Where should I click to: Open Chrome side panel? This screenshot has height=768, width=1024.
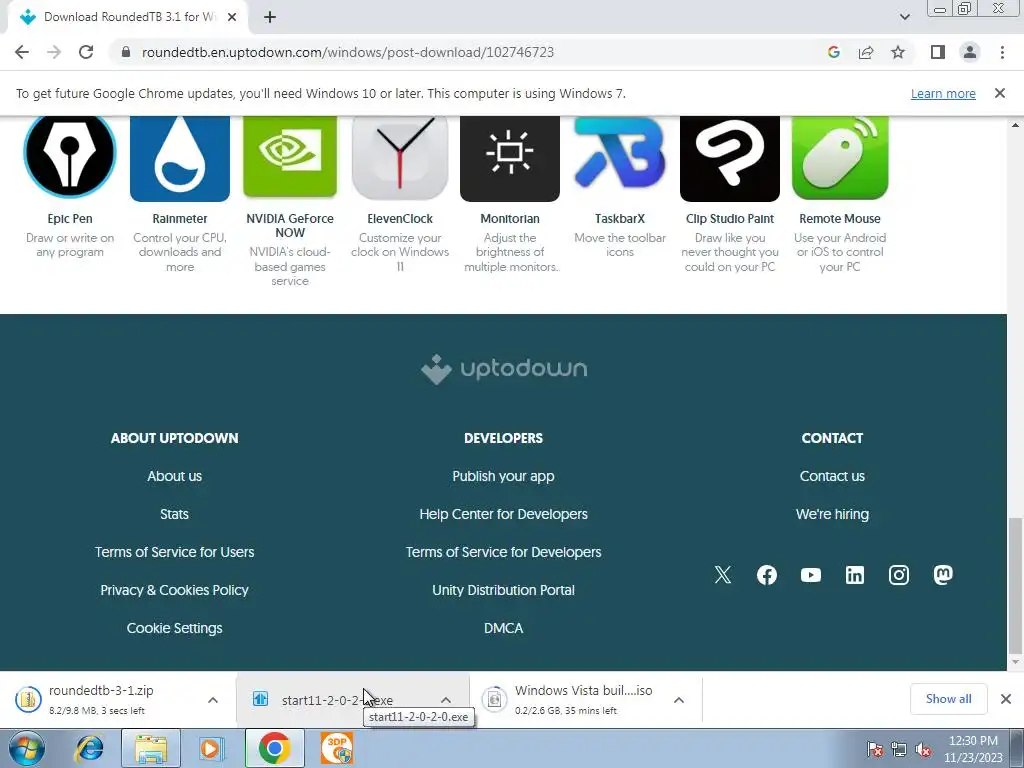pos(938,52)
